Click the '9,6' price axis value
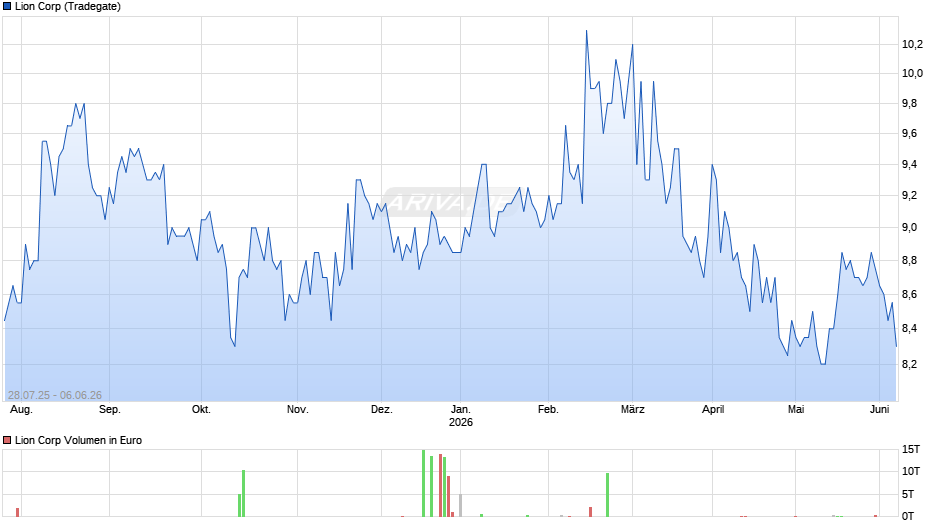Viewport: 940px width, 526px height. (x=909, y=134)
